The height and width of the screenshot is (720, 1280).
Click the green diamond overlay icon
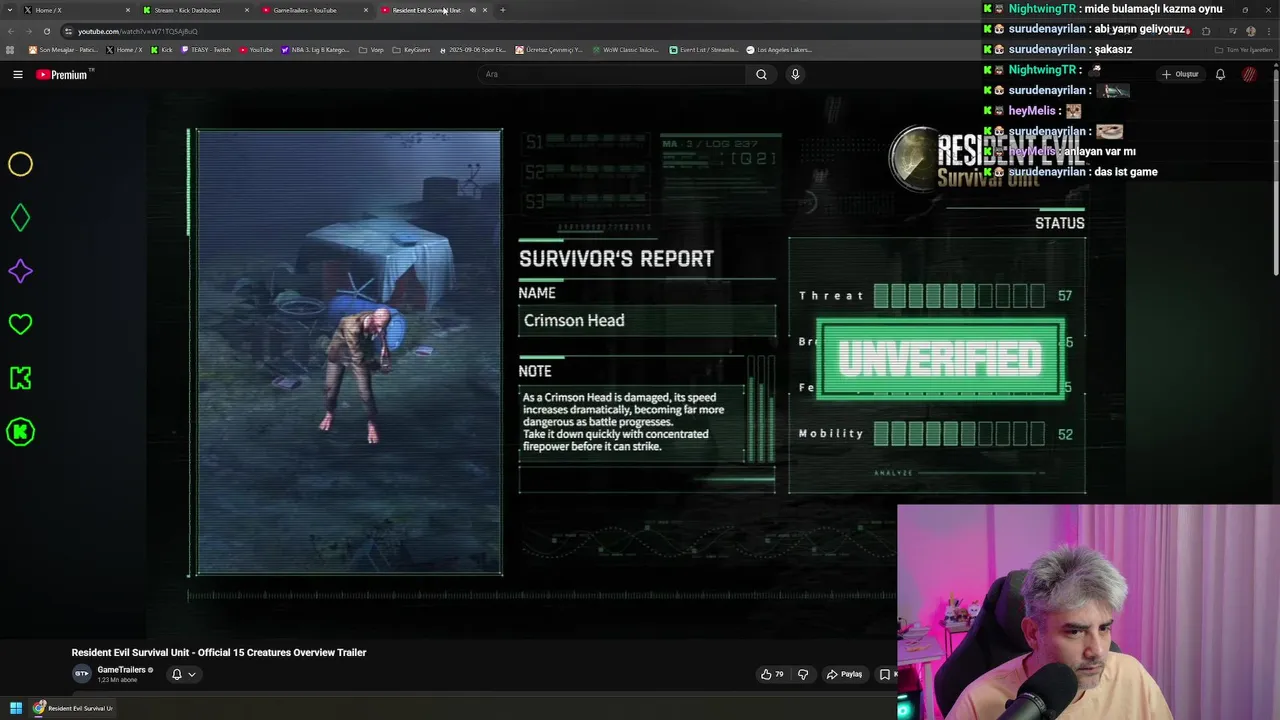pos(20,218)
